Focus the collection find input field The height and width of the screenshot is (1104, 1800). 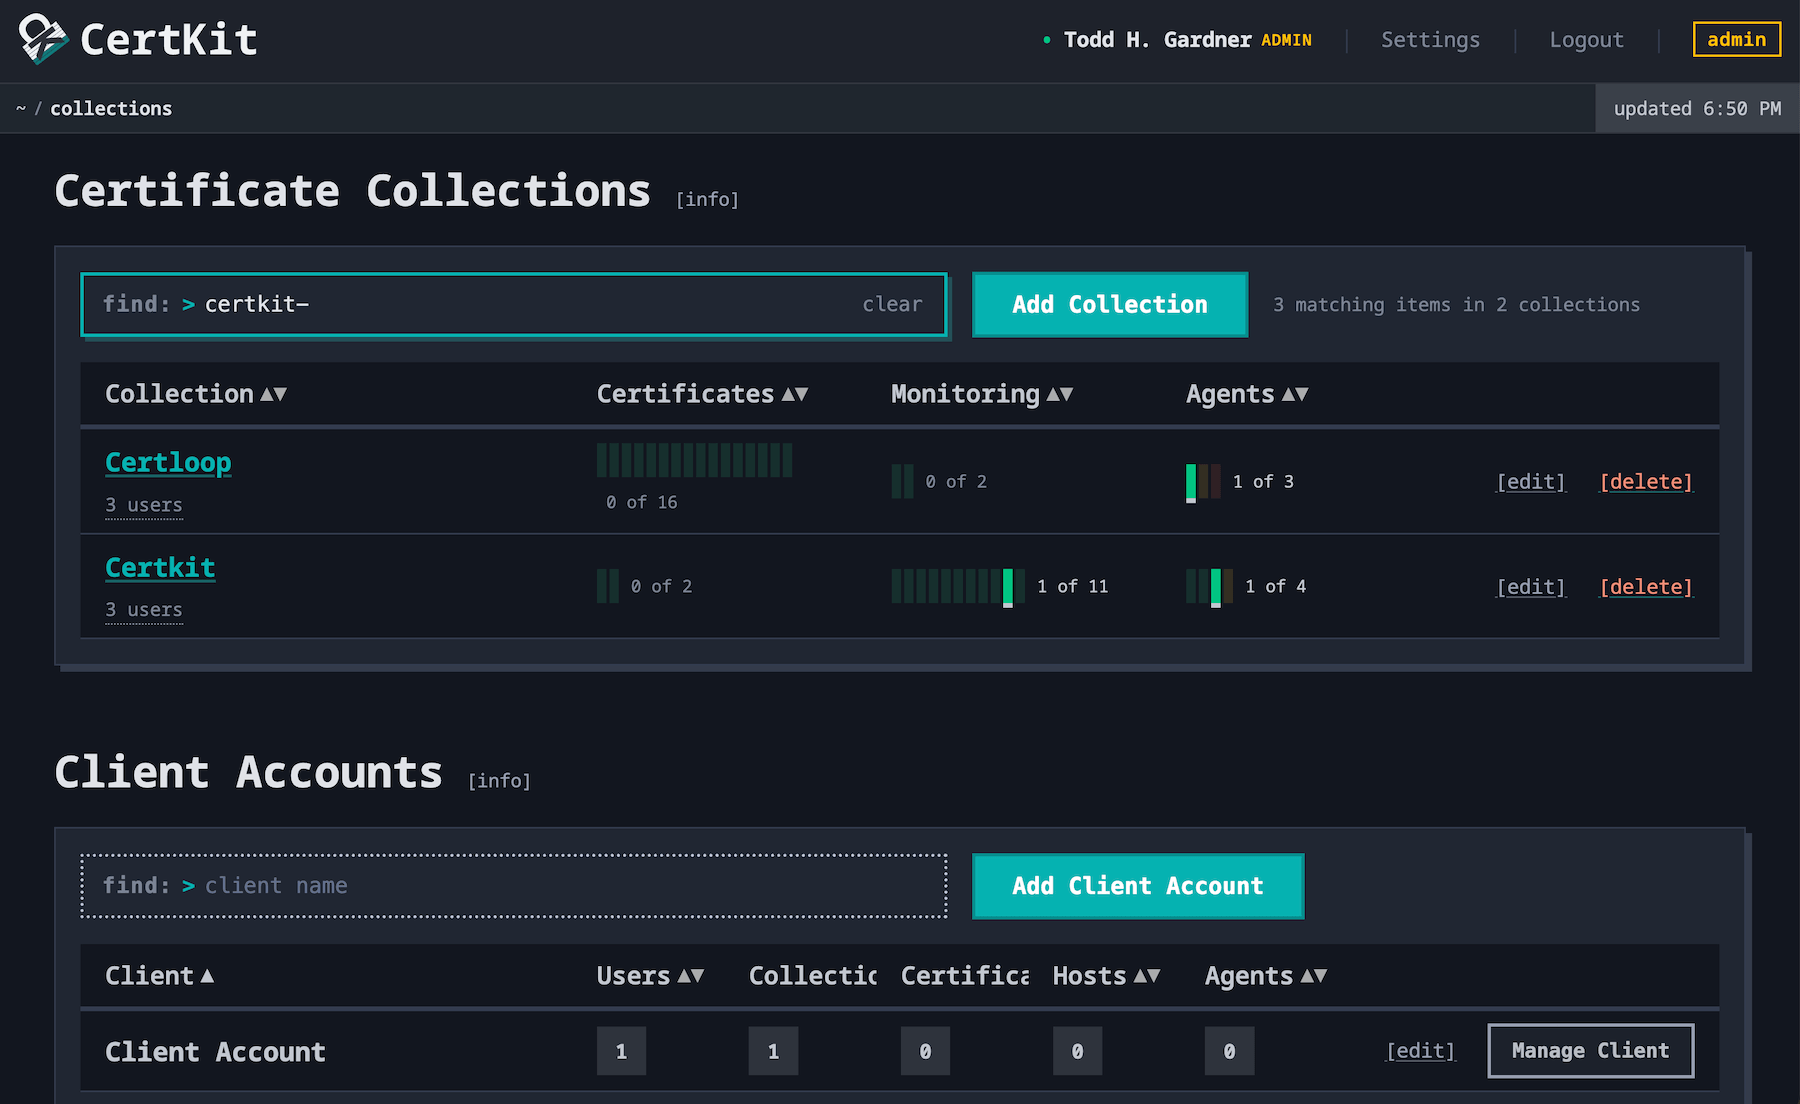(x=514, y=304)
